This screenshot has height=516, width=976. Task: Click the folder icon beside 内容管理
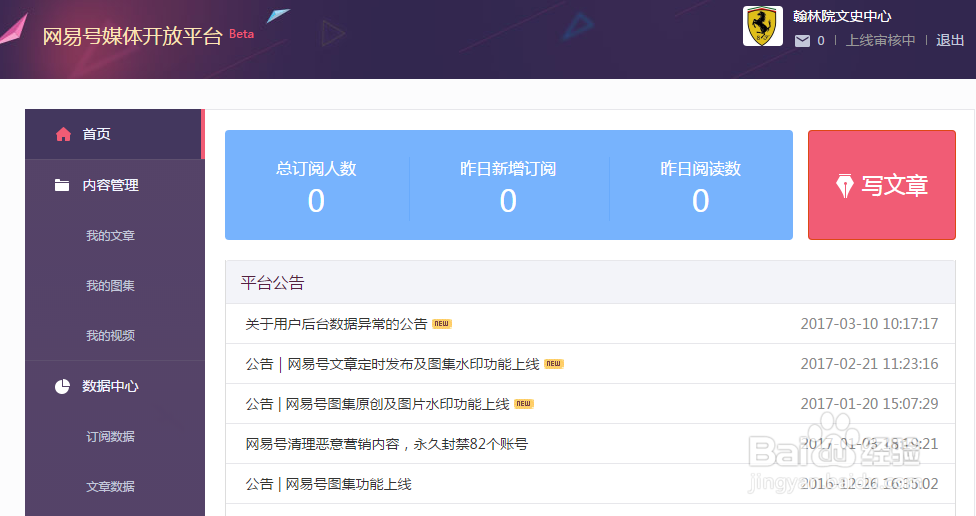point(62,185)
